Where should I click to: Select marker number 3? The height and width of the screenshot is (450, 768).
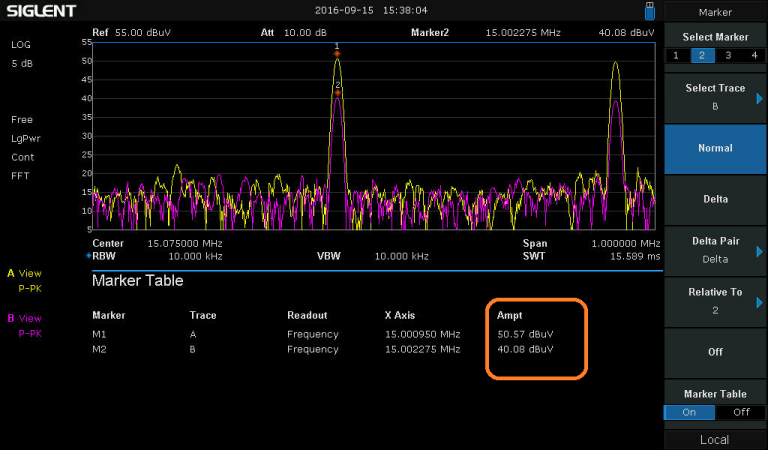[728, 55]
